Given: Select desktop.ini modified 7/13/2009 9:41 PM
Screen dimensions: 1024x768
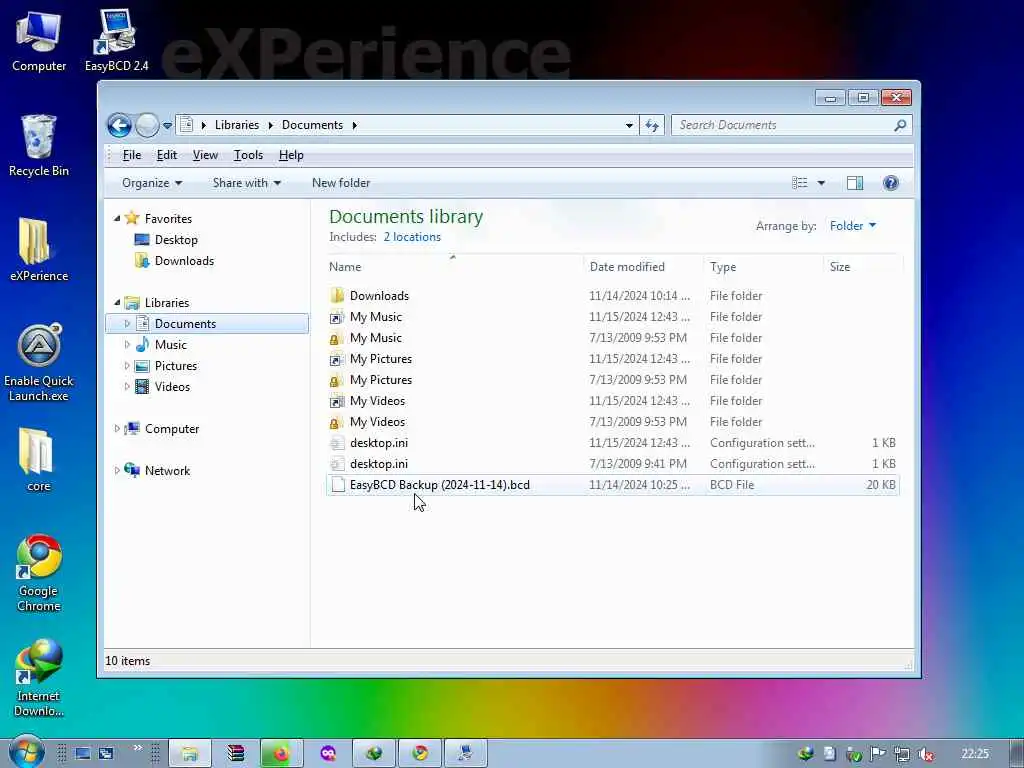Looking at the screenshot, I should pyautogui.click(x=613, y=464).
